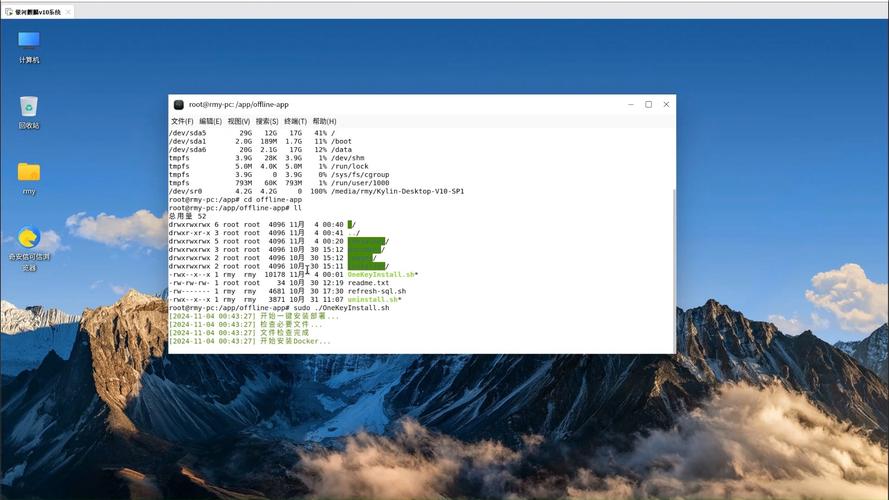The width and height of the screenshot is (889, 500).
Task: Open the 编辑(E) menu
Action: tap(210, 121)
